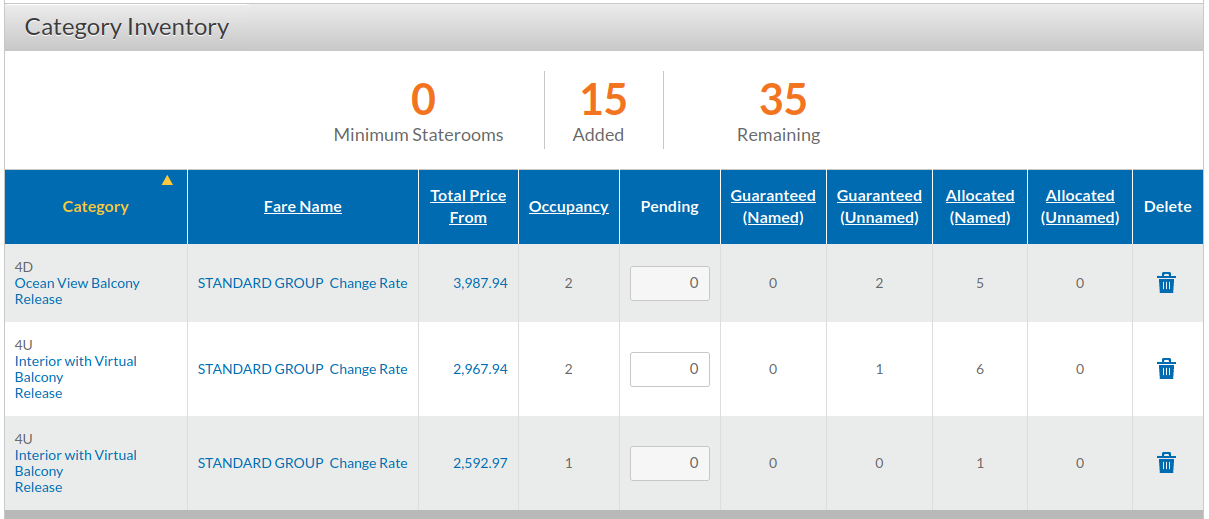Sort by Guaranteed (Unnamed) column
The width and height of the screenshot is (1209, 519).
(879, 207)
